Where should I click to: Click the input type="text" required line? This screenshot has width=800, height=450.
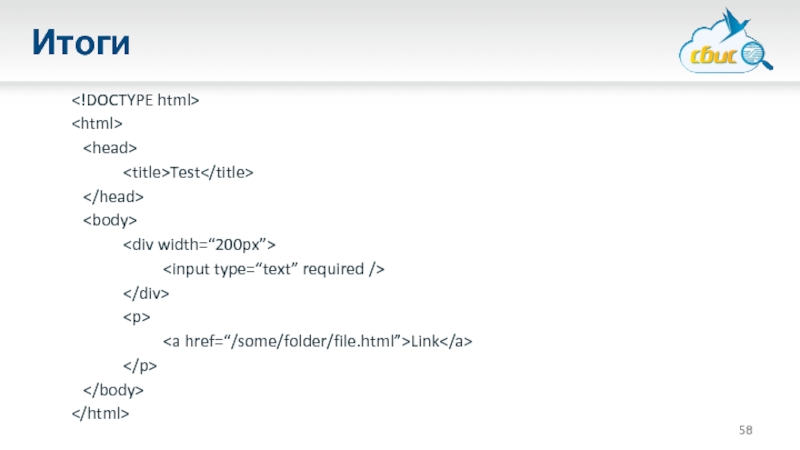(274, 268)
